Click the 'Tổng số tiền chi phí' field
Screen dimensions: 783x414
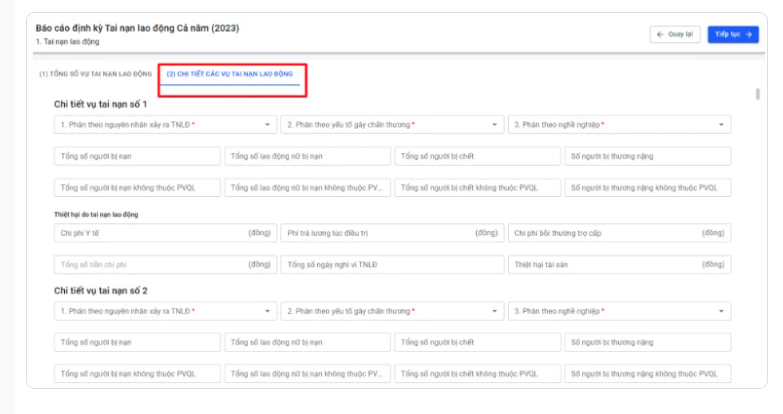pos(165,265)
